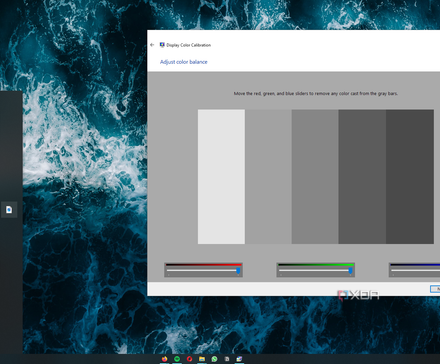Select the Display Color Calibration taskbar icon
Viewport: 440px width, 364px height.
239,359
